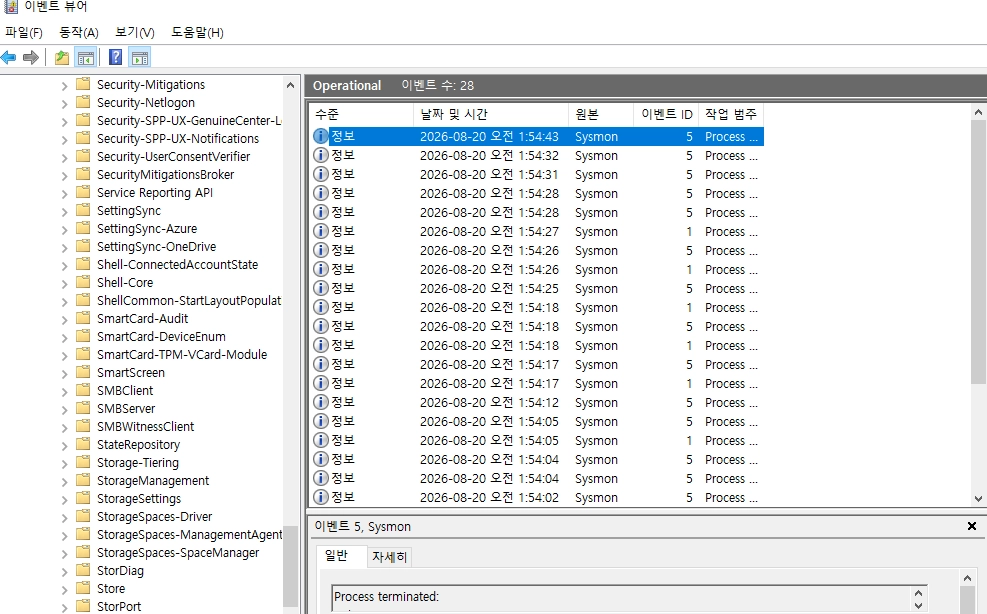Click the Up one level folder icon
The width and height of the screenshot is (987, 614).
tap(62, 58)
